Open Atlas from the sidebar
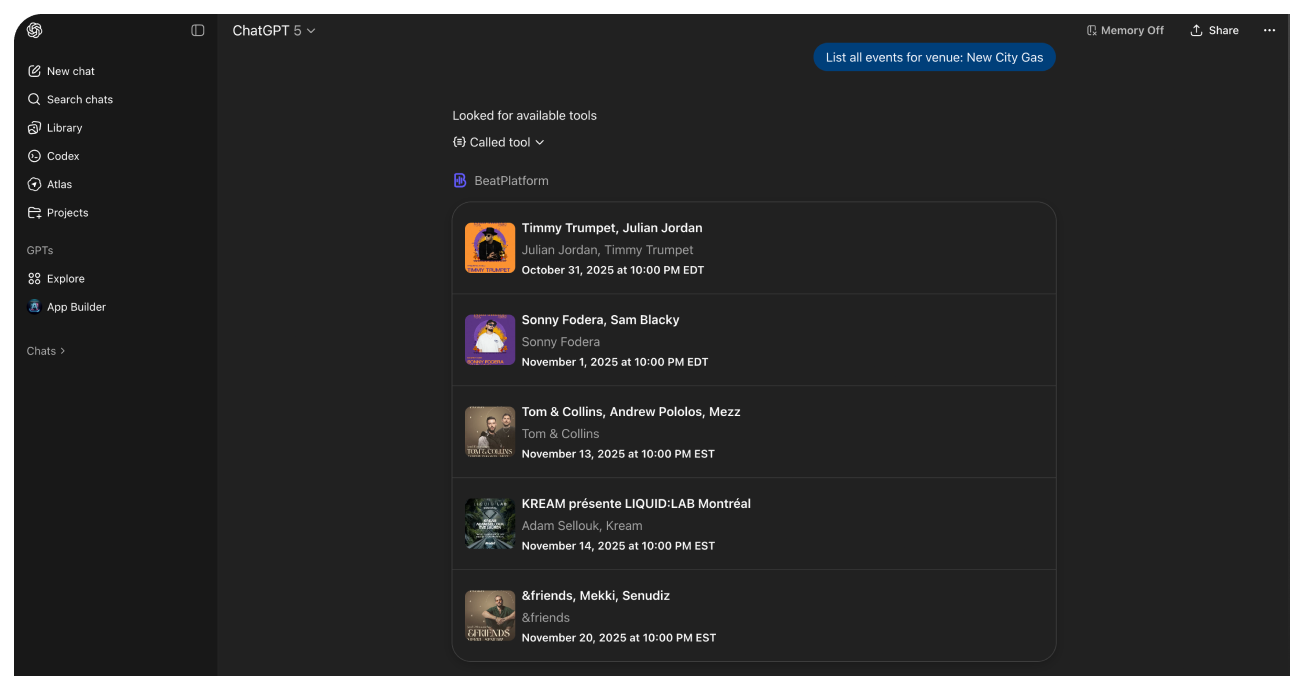 coord(59,184)
